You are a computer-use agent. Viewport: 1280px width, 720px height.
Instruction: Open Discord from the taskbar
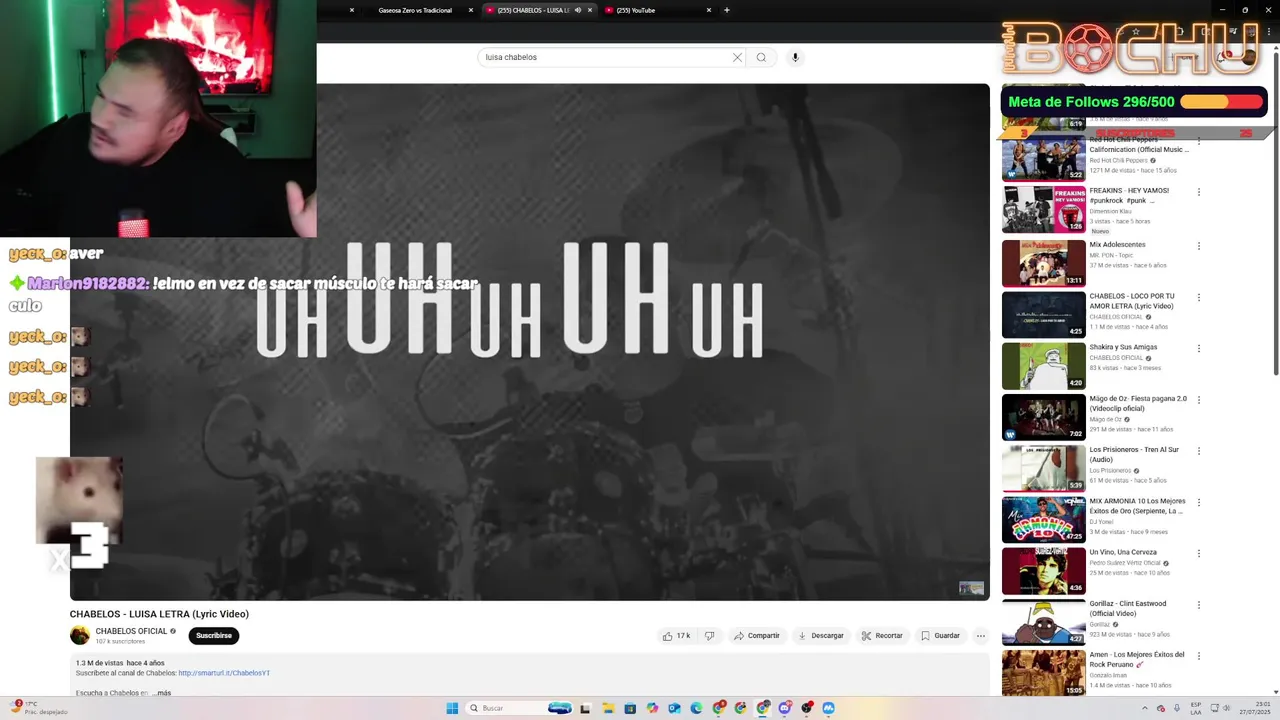784,708
